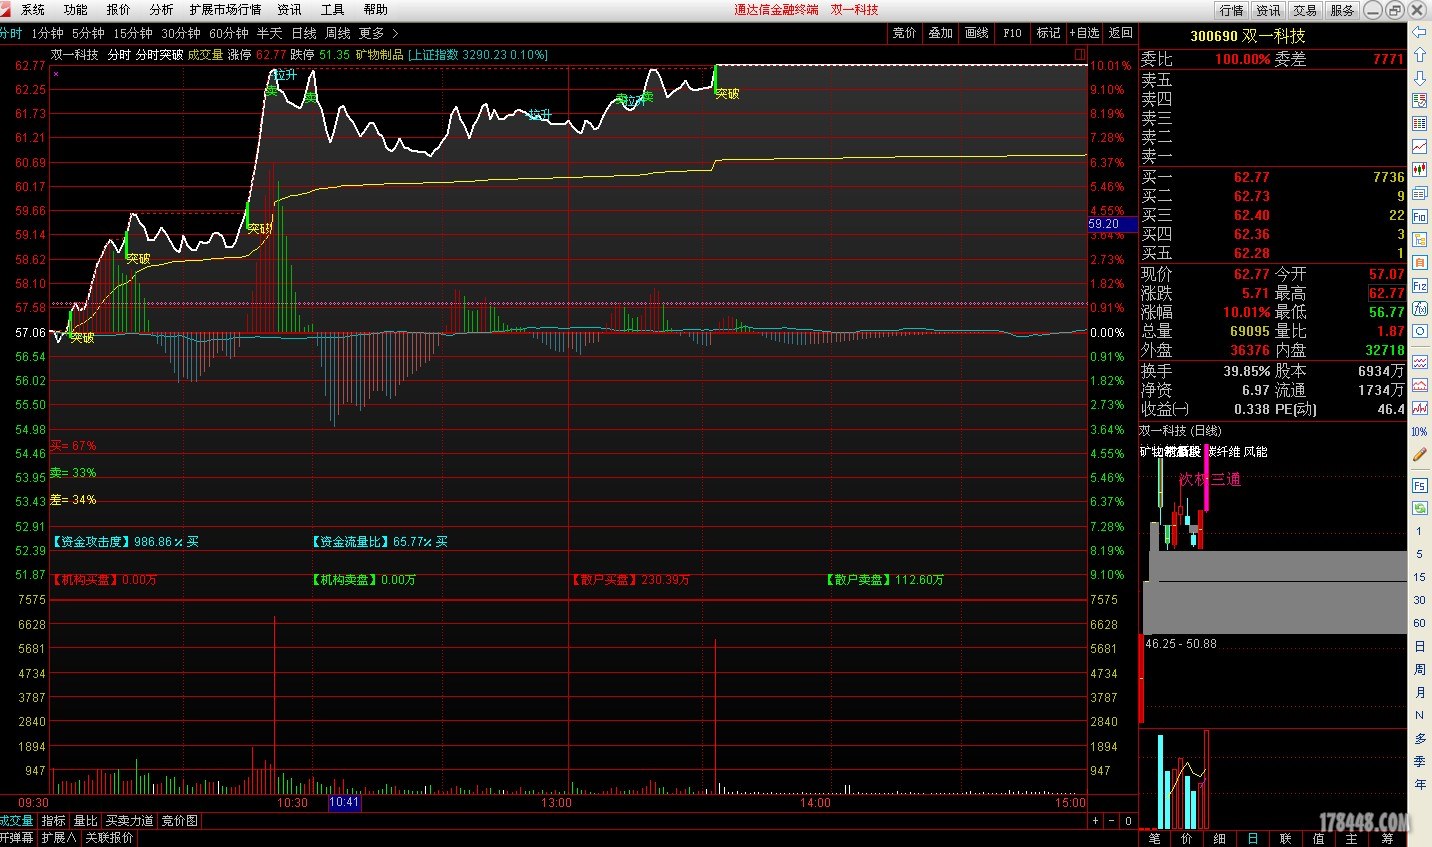Open the colored grid table icon
This screenshot has height=847, width=1432.
point(1419,124)
